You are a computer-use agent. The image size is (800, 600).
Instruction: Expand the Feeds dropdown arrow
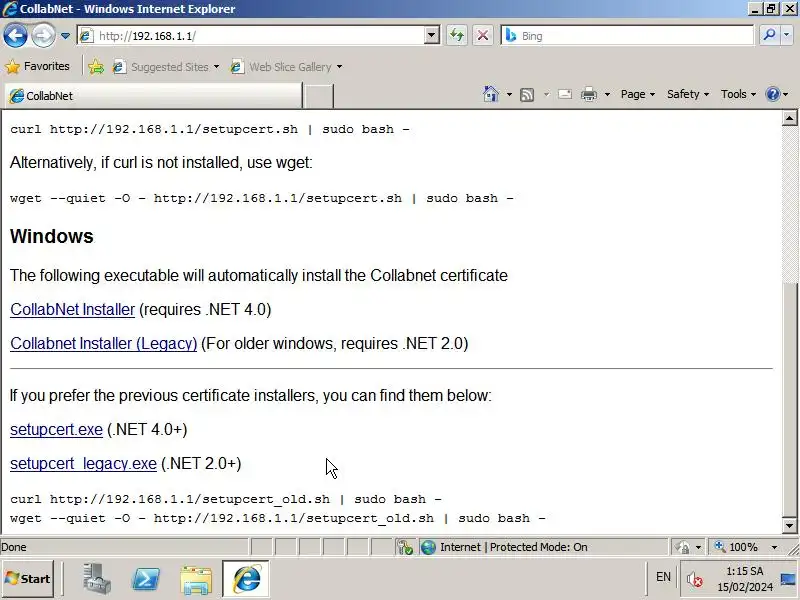click(546, 94)
